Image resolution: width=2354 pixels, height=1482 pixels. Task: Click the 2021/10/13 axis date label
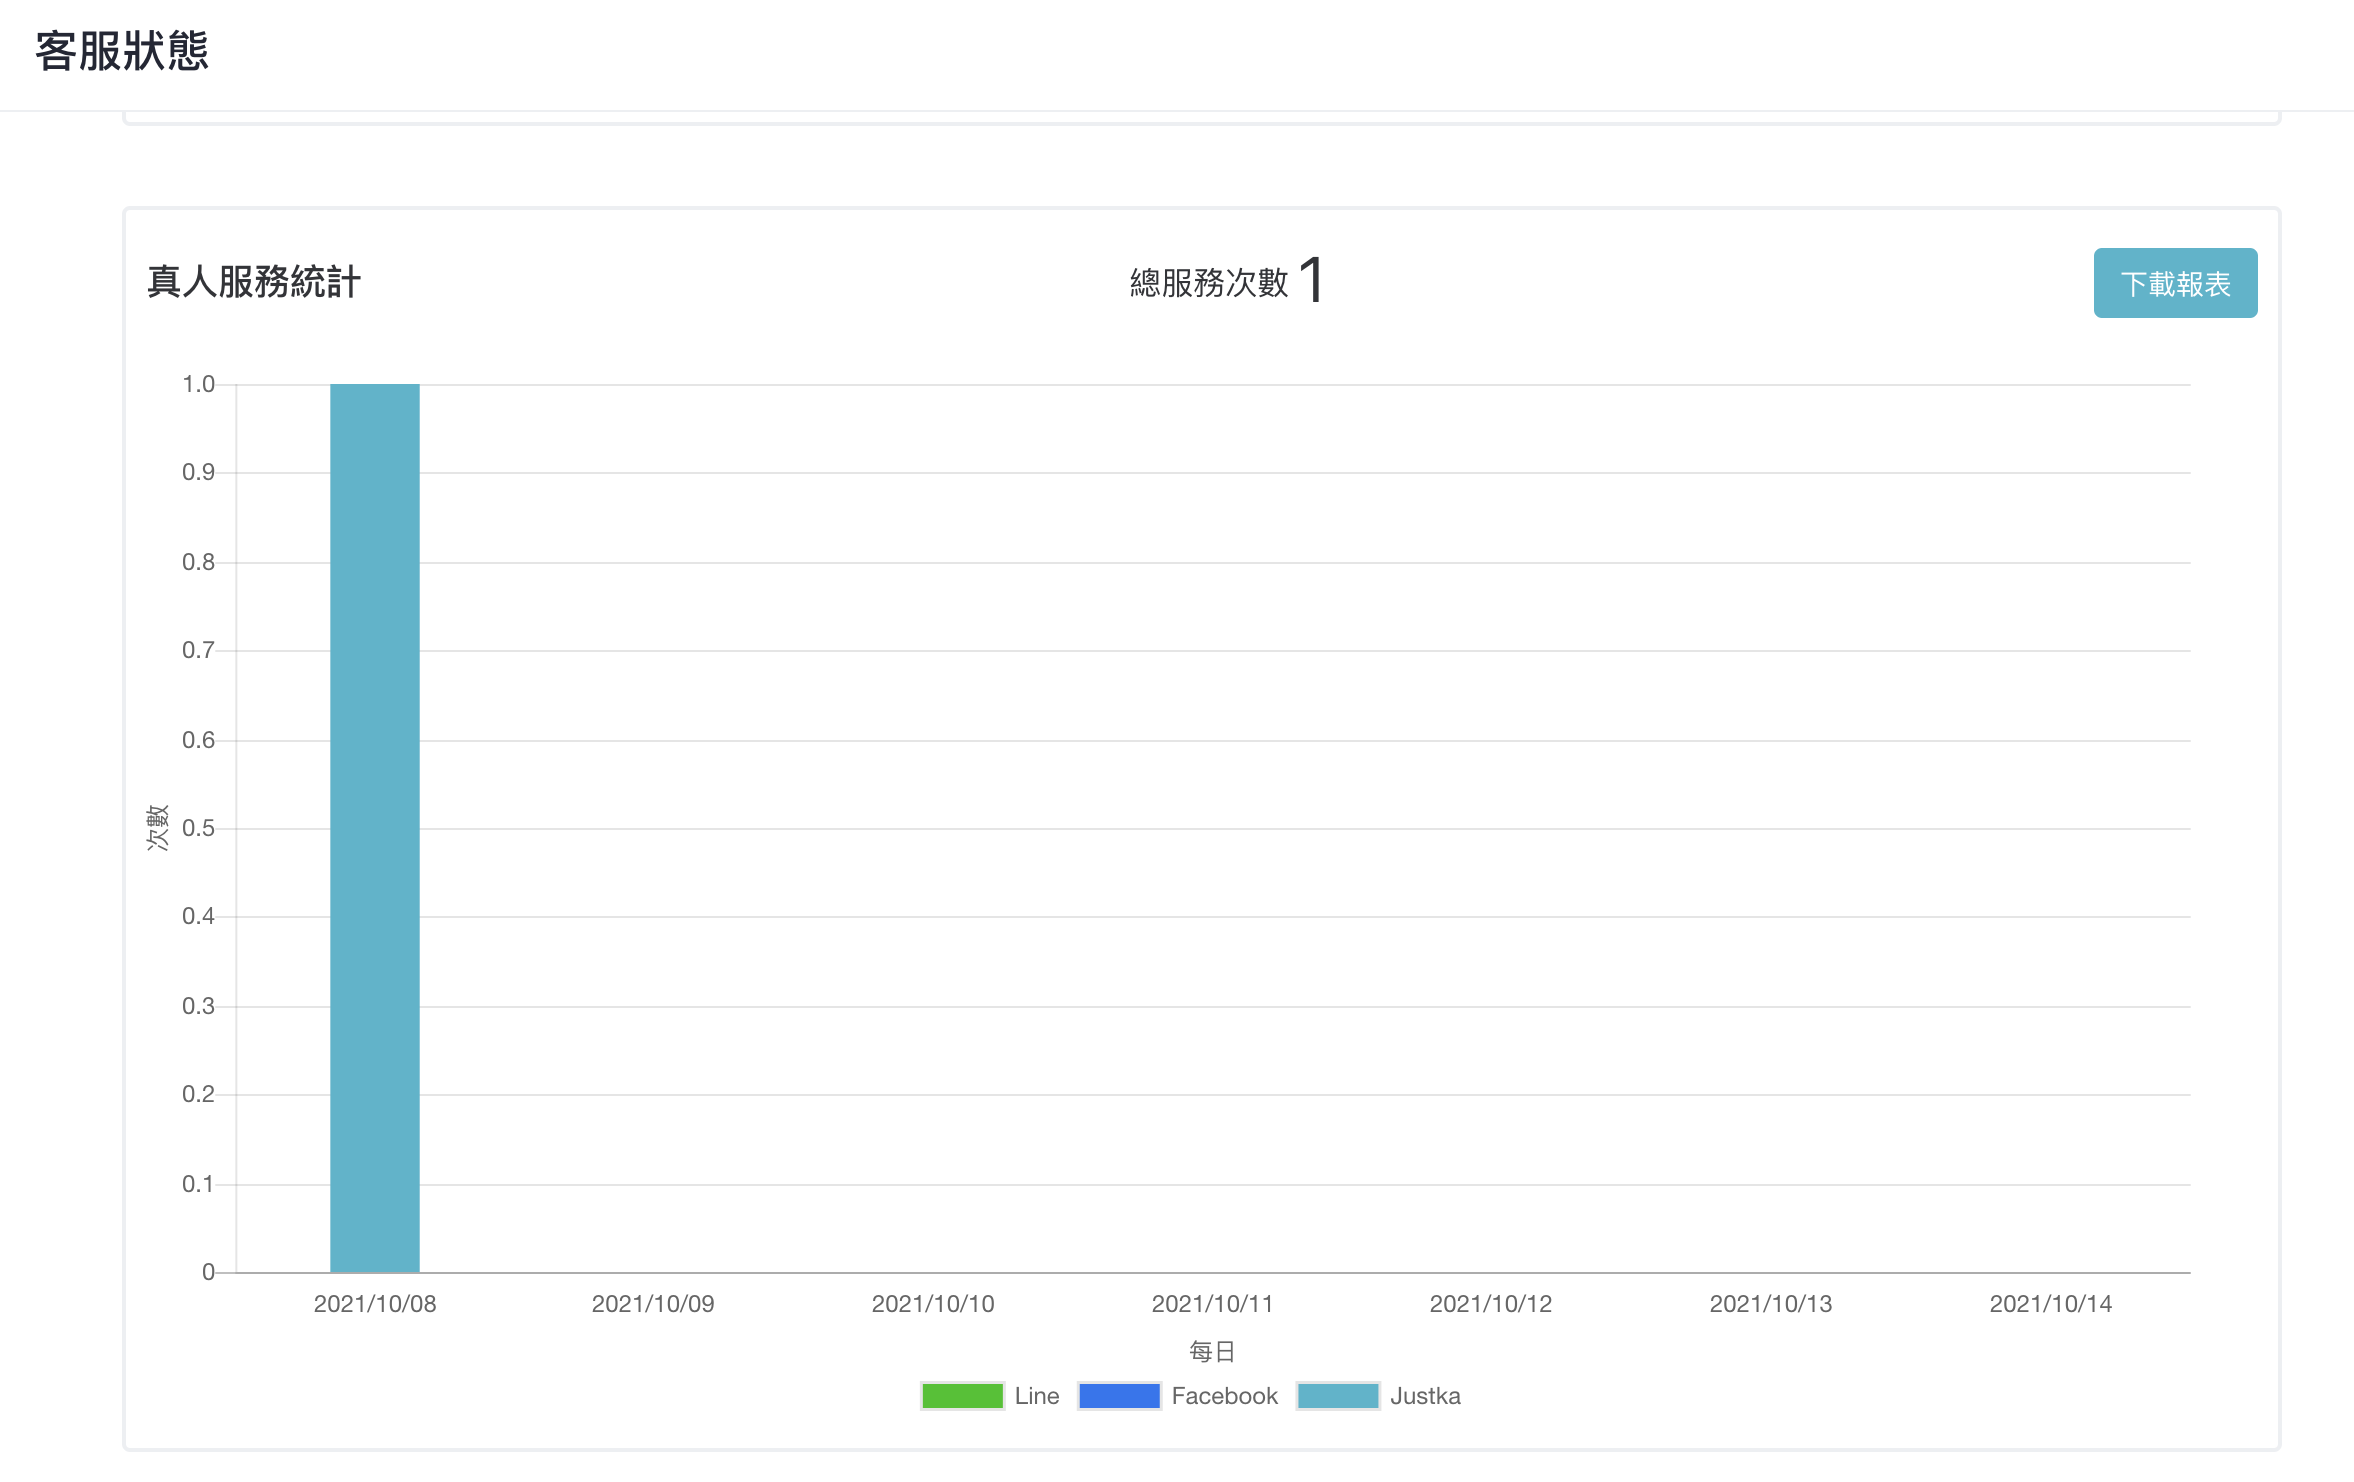(x=1771, y=1304)
